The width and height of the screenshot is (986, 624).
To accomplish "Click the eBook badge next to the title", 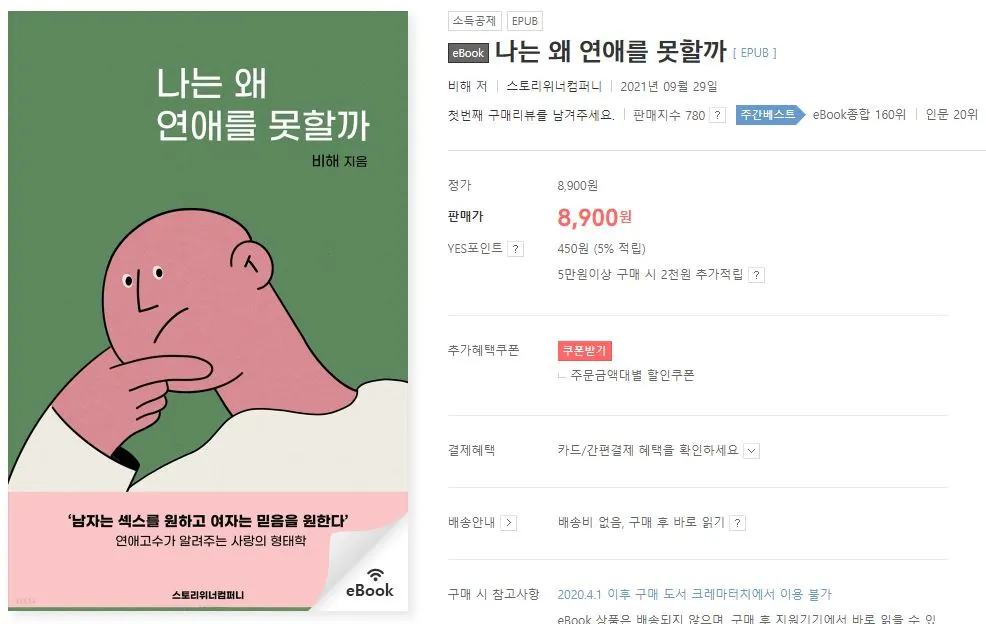I will (x=468, y=53).
